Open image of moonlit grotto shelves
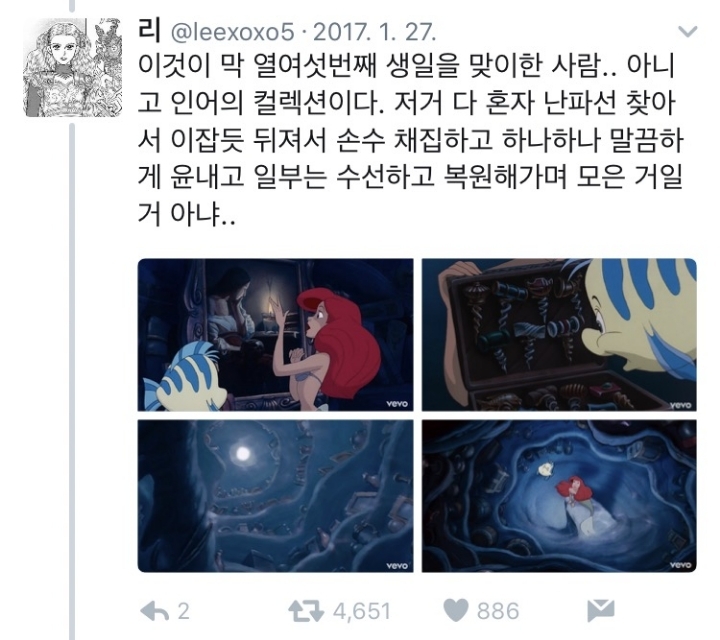The image size is (720, 640). (276, 496)
